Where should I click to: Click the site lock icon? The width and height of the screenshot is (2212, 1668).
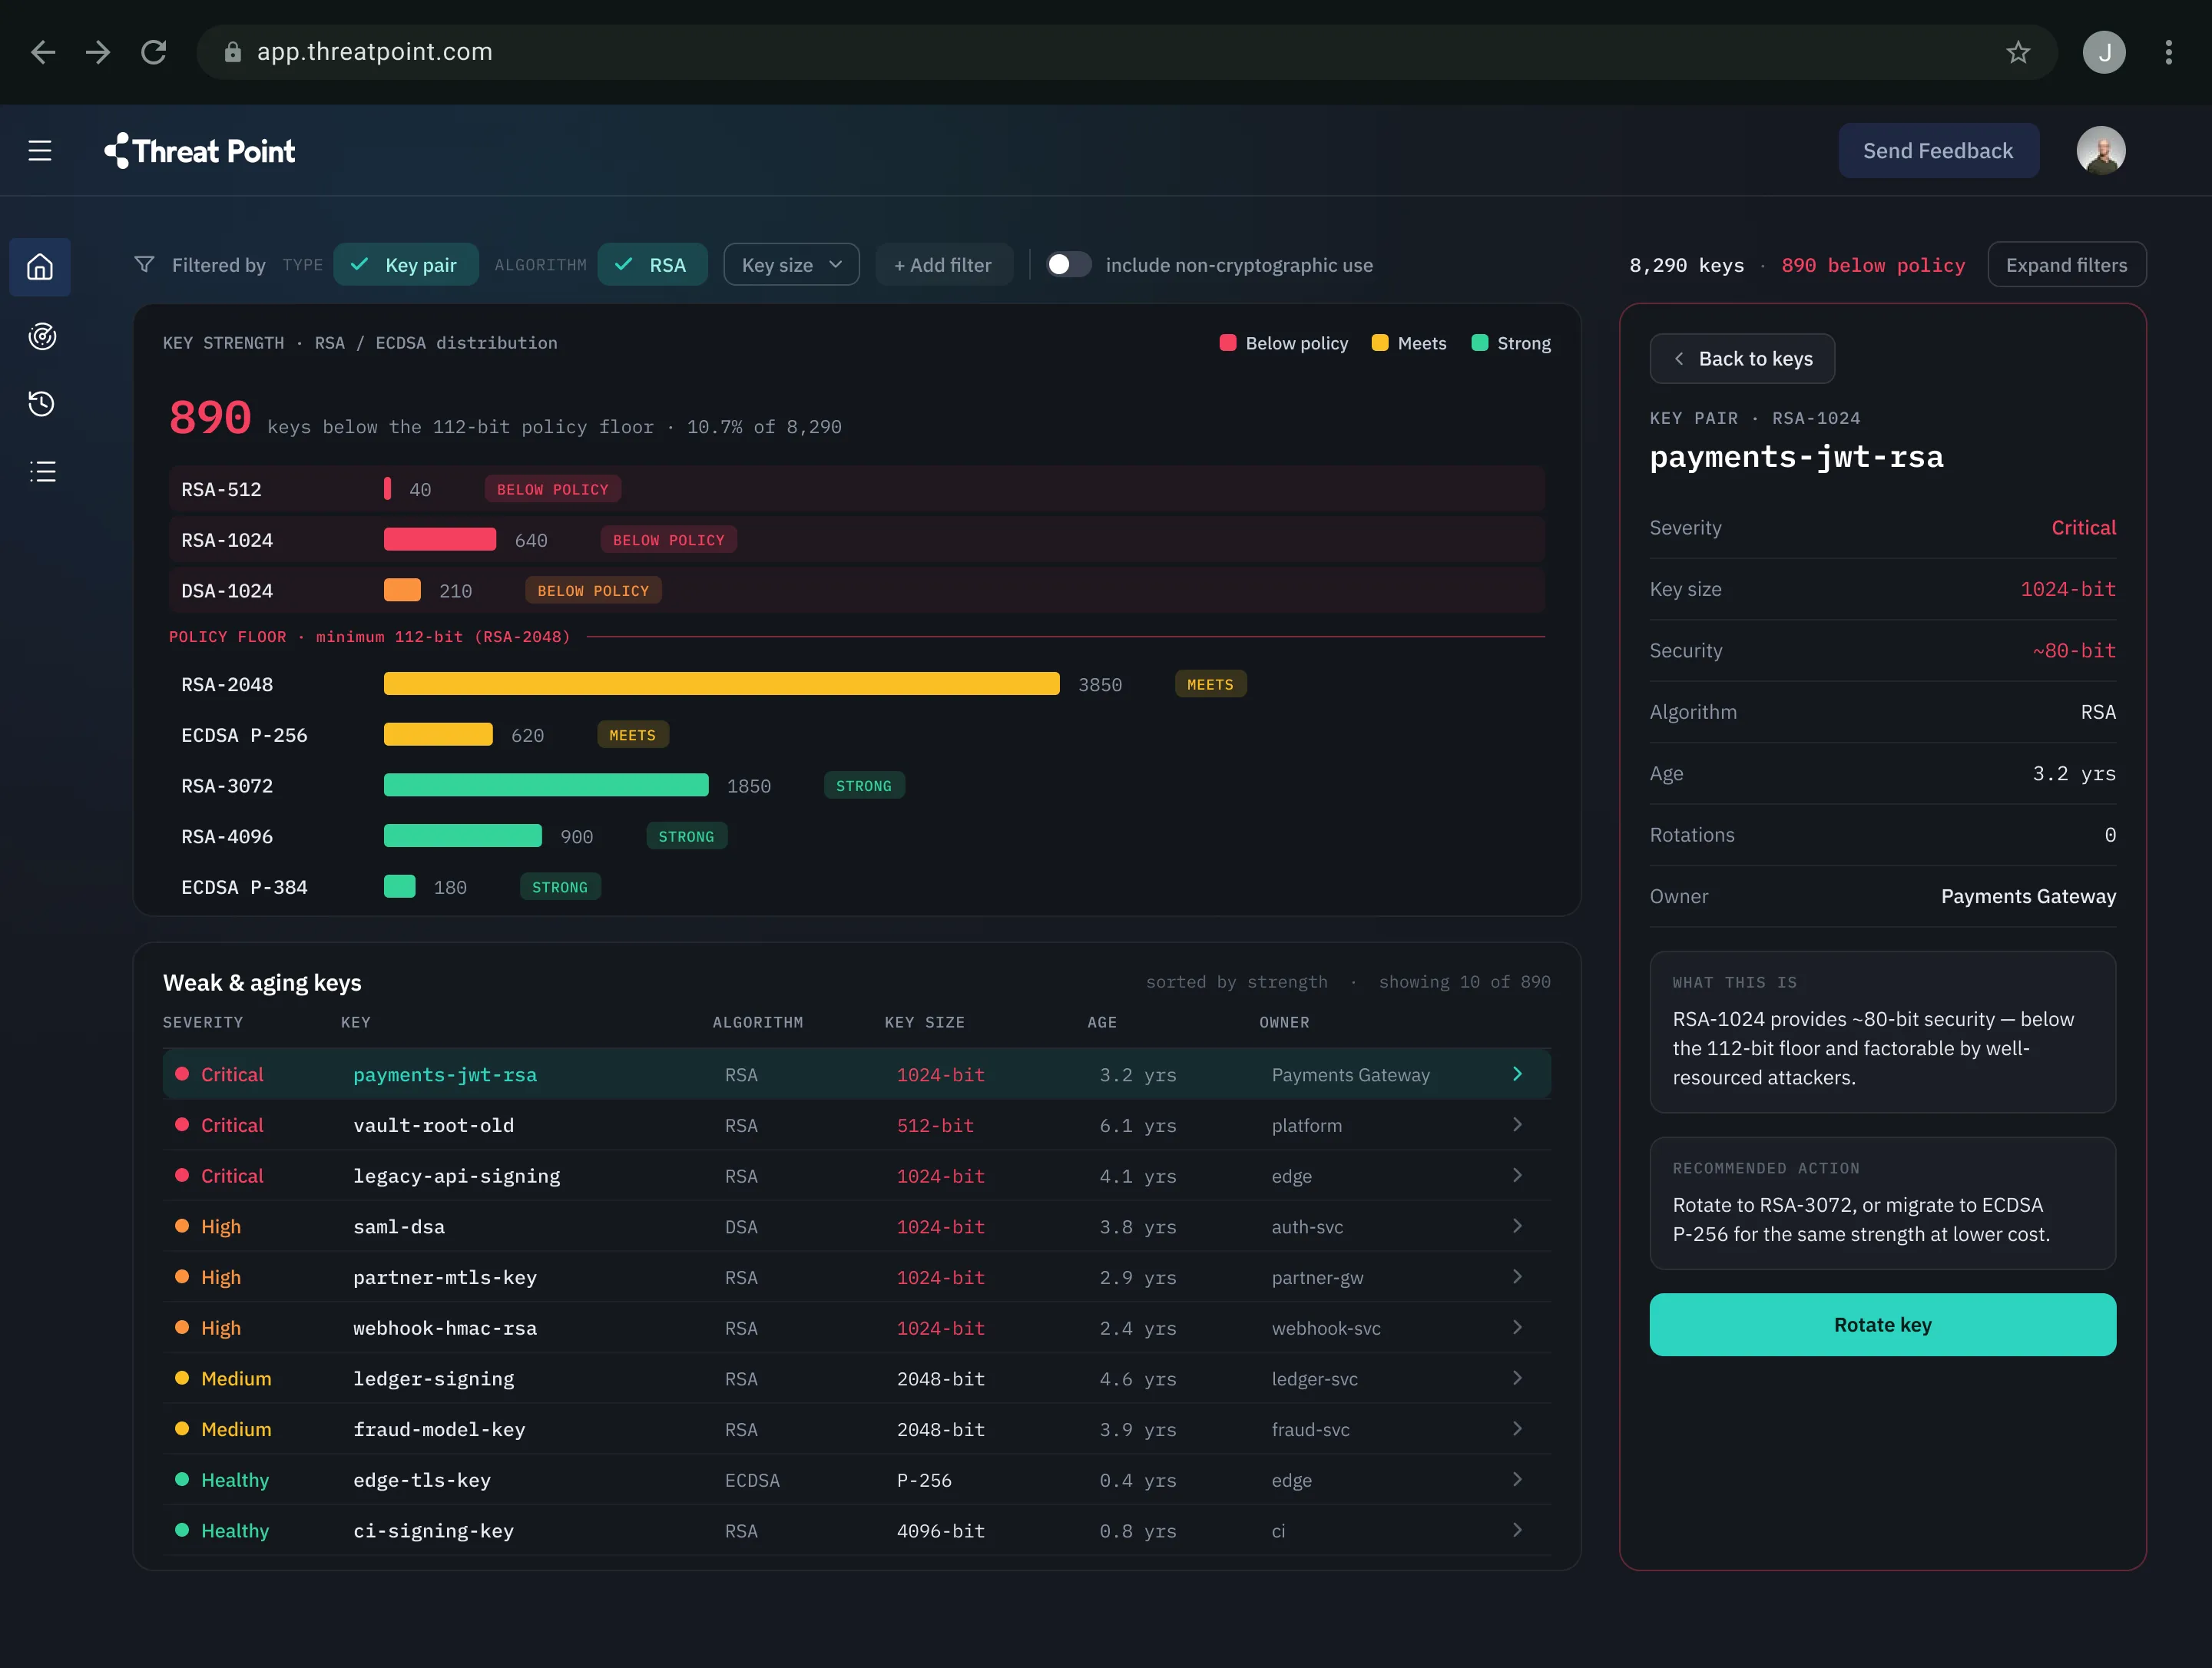(x=232, y=52)
